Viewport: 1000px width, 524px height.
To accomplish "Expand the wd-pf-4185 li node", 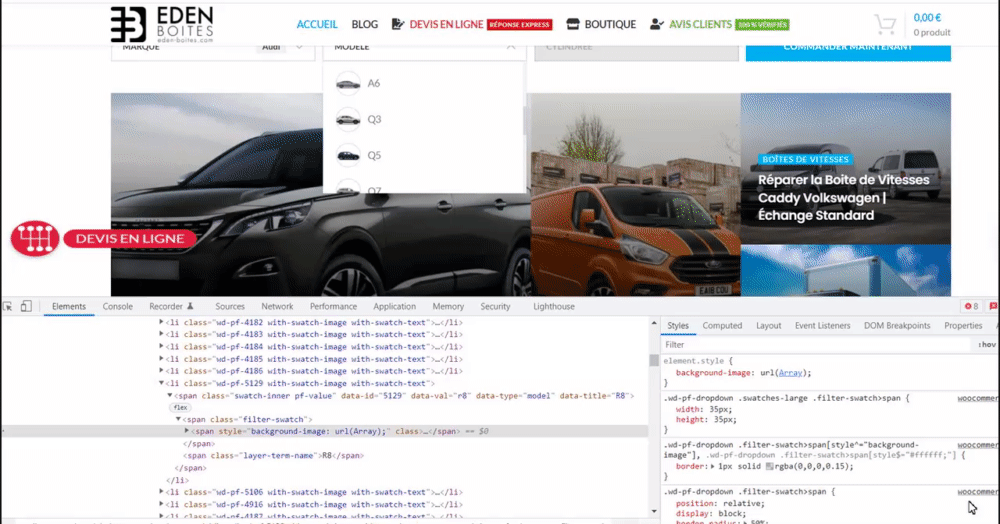I will [161, 359].
